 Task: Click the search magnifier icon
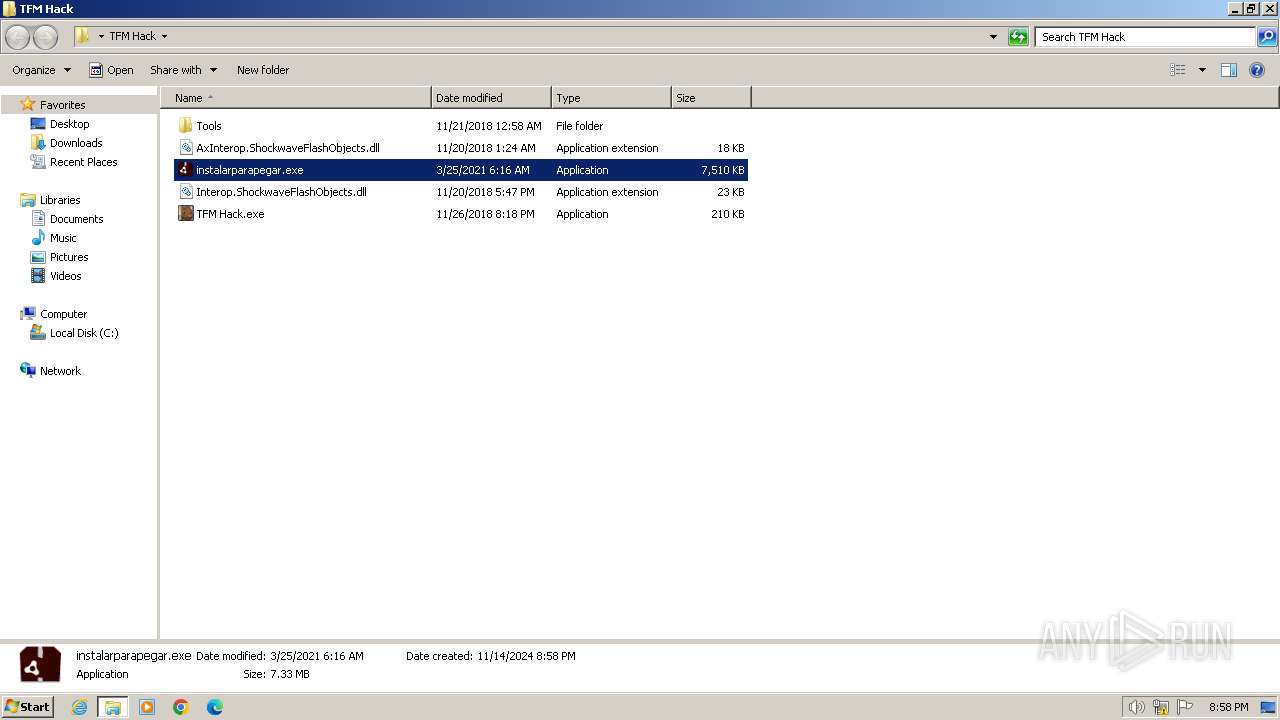click(1267, 37)
